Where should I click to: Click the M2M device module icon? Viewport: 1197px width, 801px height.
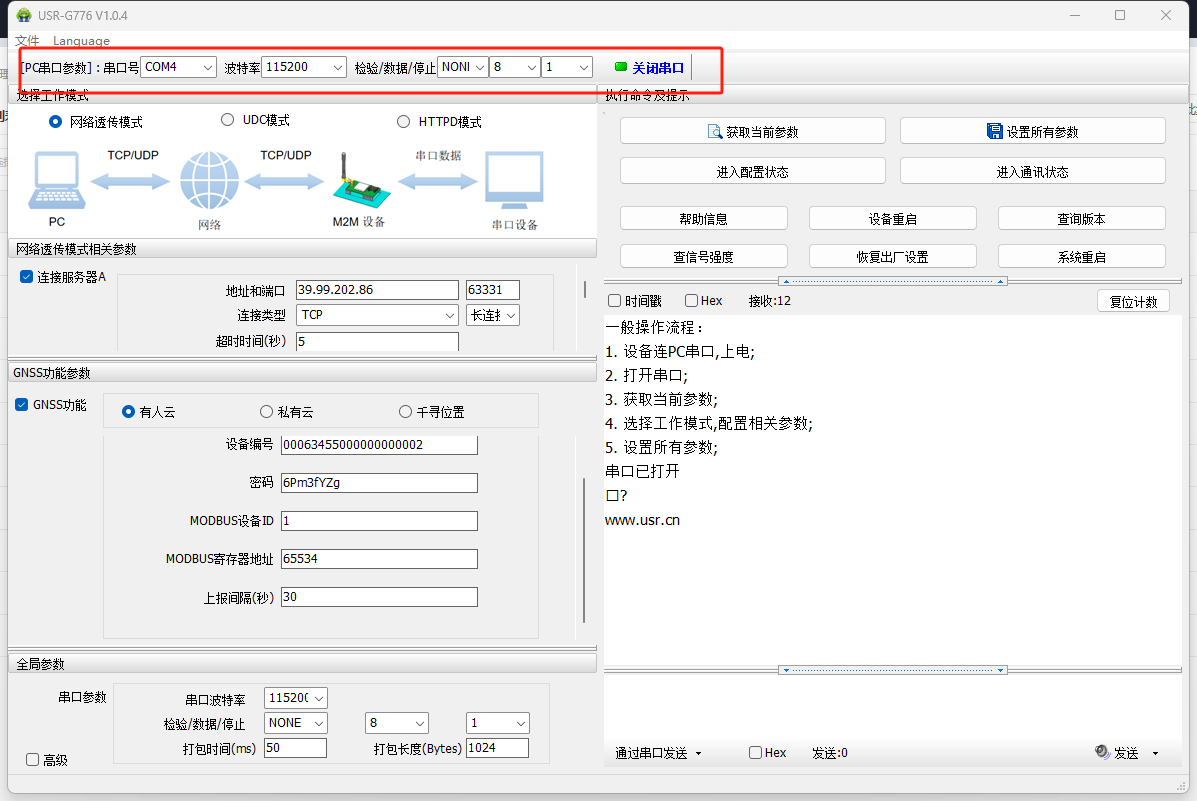[x=357, y=183]
